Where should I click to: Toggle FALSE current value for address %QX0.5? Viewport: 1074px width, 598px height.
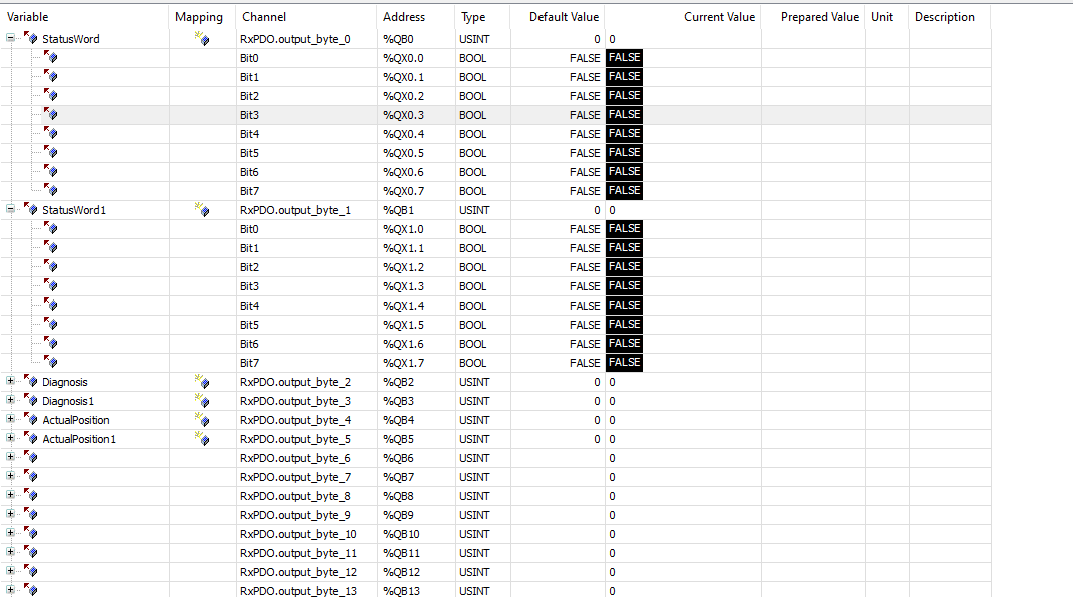[x=624, y=153]
